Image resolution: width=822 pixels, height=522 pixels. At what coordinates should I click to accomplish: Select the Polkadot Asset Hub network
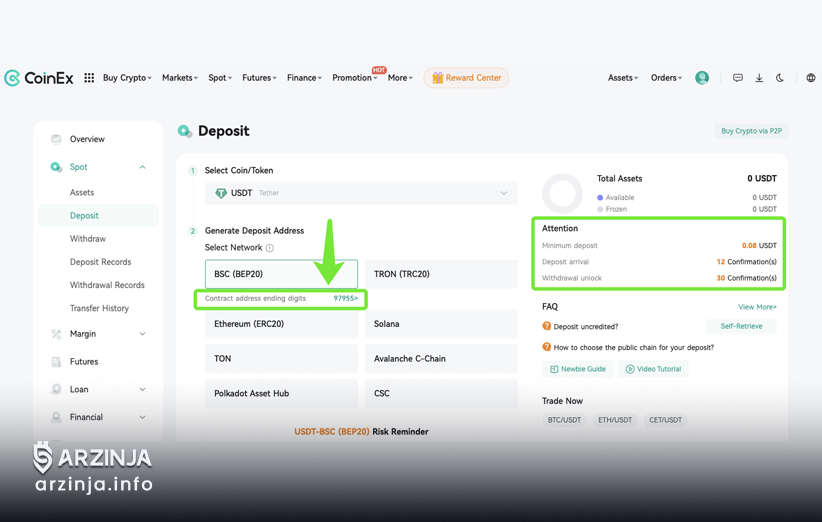point(282,393)
